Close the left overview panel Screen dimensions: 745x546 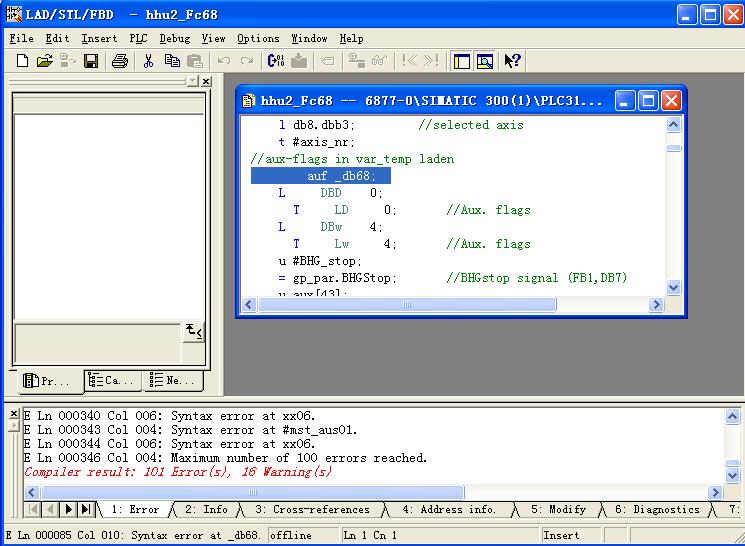click(x=206, y=82)
